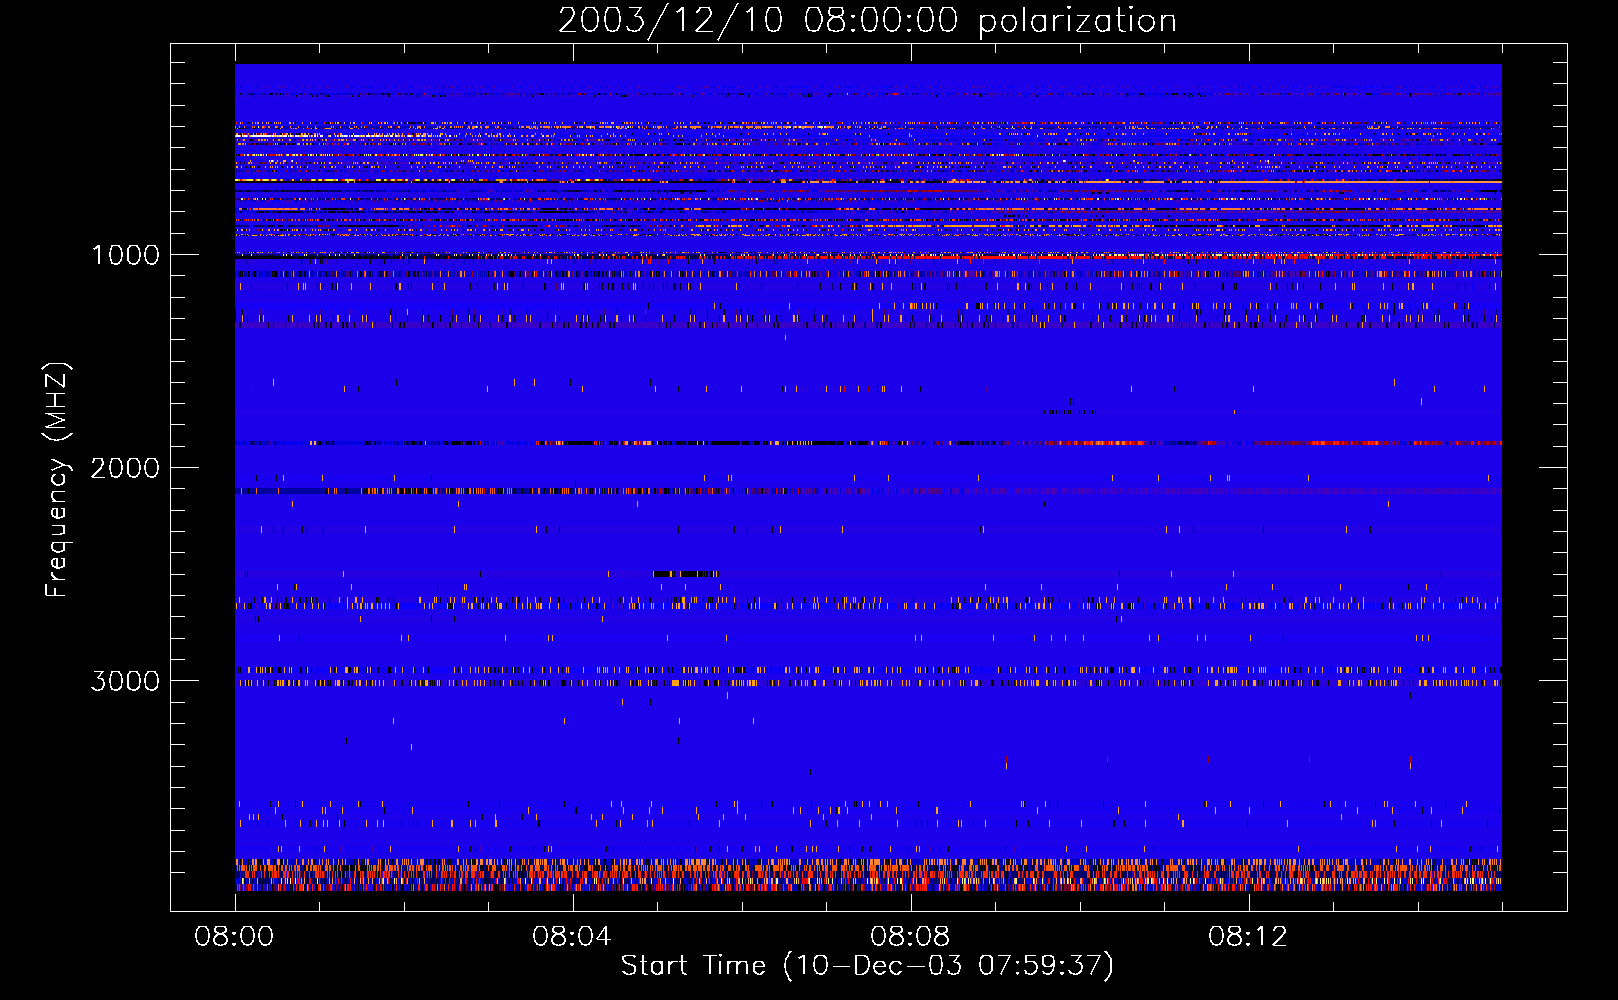Image resolution: width=1618 pixels, height=1000 pixels.
Task: Click the '08:08' time tick label
Action: pos(910,937)
